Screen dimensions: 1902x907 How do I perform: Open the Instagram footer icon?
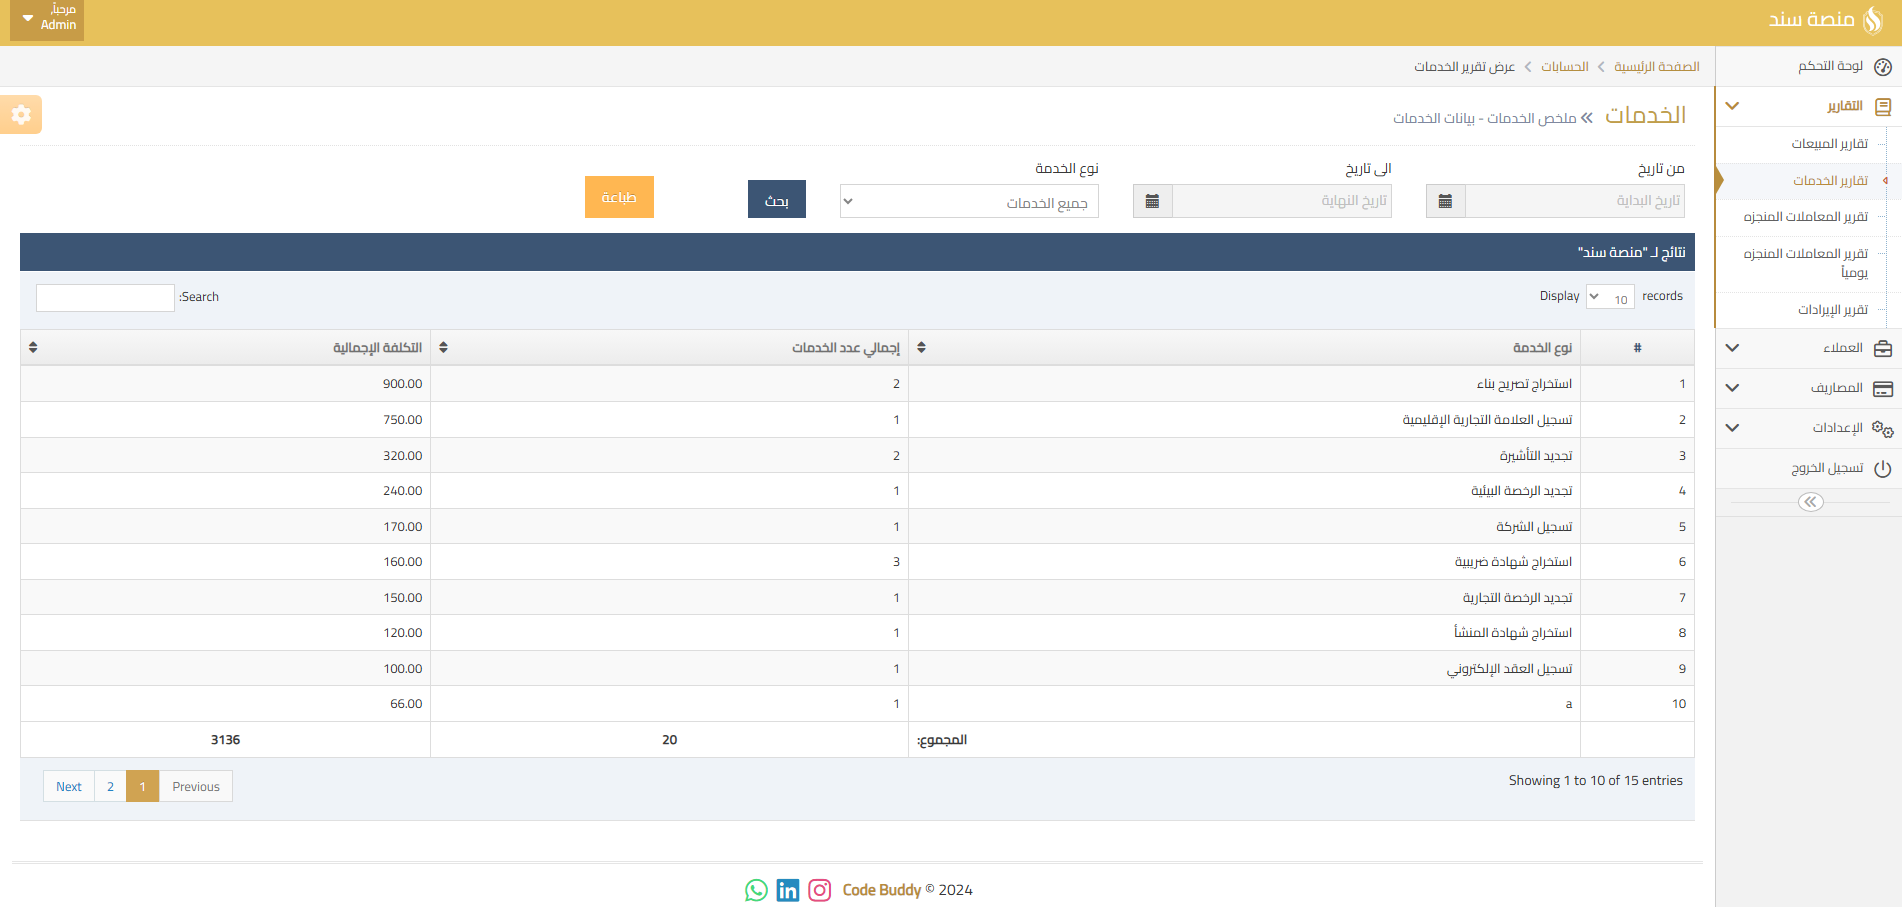tap(820, 890)
